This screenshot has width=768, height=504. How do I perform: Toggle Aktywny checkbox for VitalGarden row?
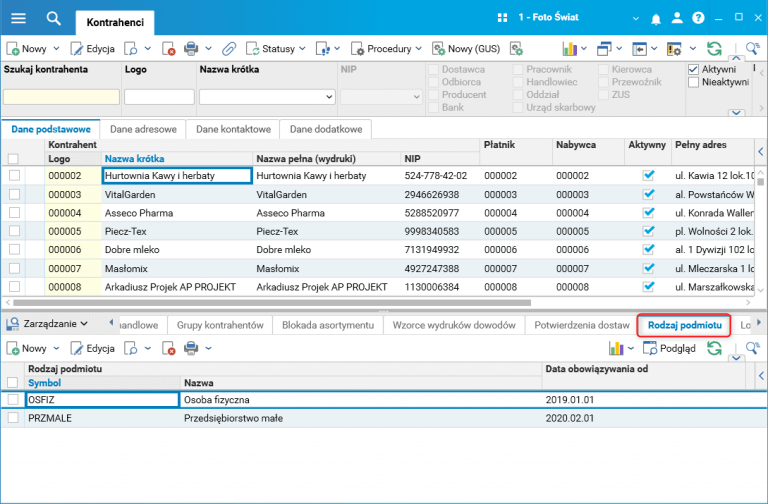pyautogui.click(x=648, y=195)
